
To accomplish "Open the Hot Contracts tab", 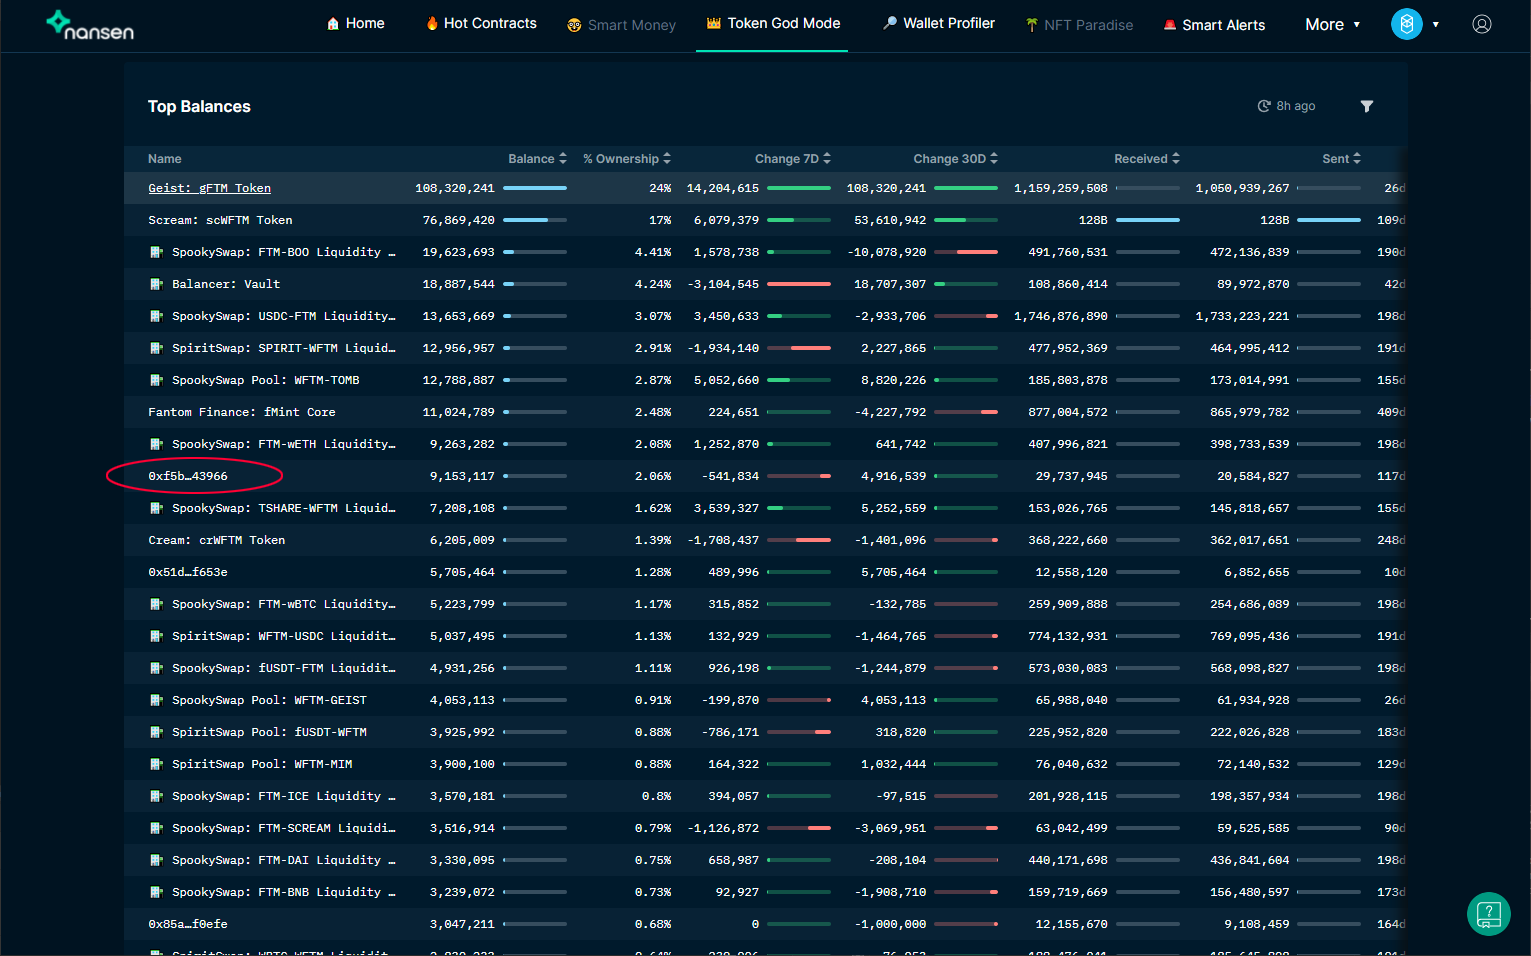I will (481, 23).
